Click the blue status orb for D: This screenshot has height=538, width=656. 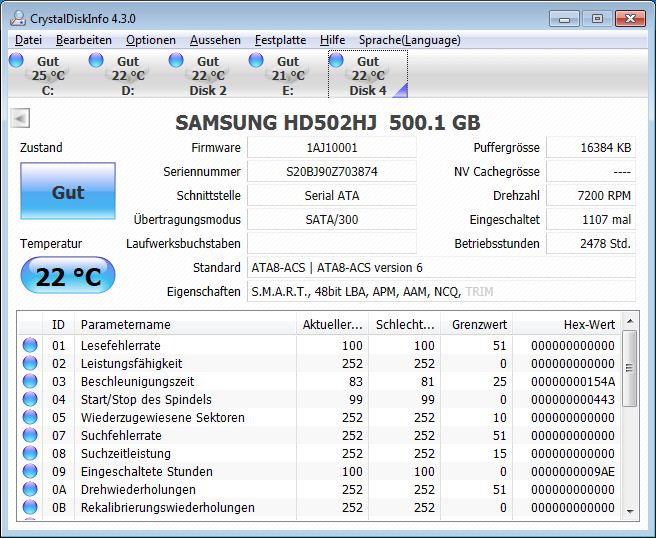(x=96, y=60)
